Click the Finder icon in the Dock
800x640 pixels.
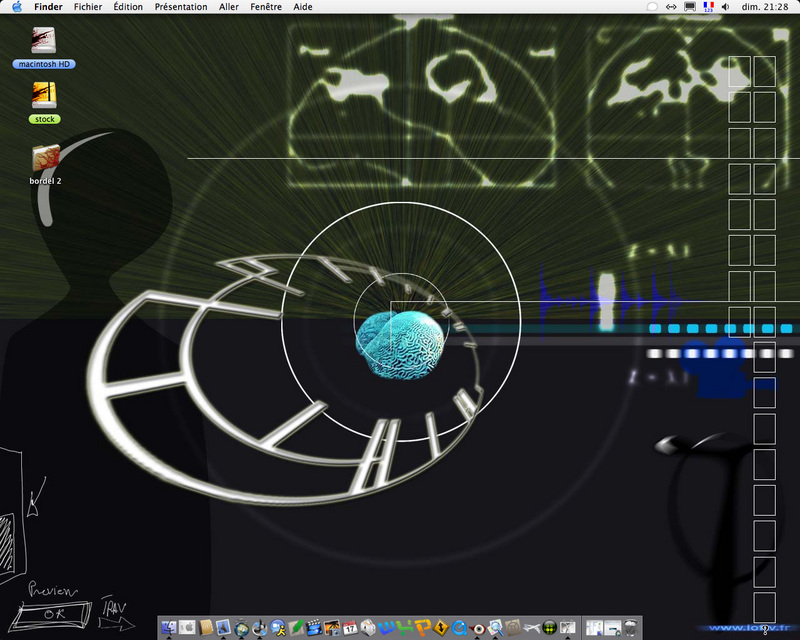click(169, 627)
